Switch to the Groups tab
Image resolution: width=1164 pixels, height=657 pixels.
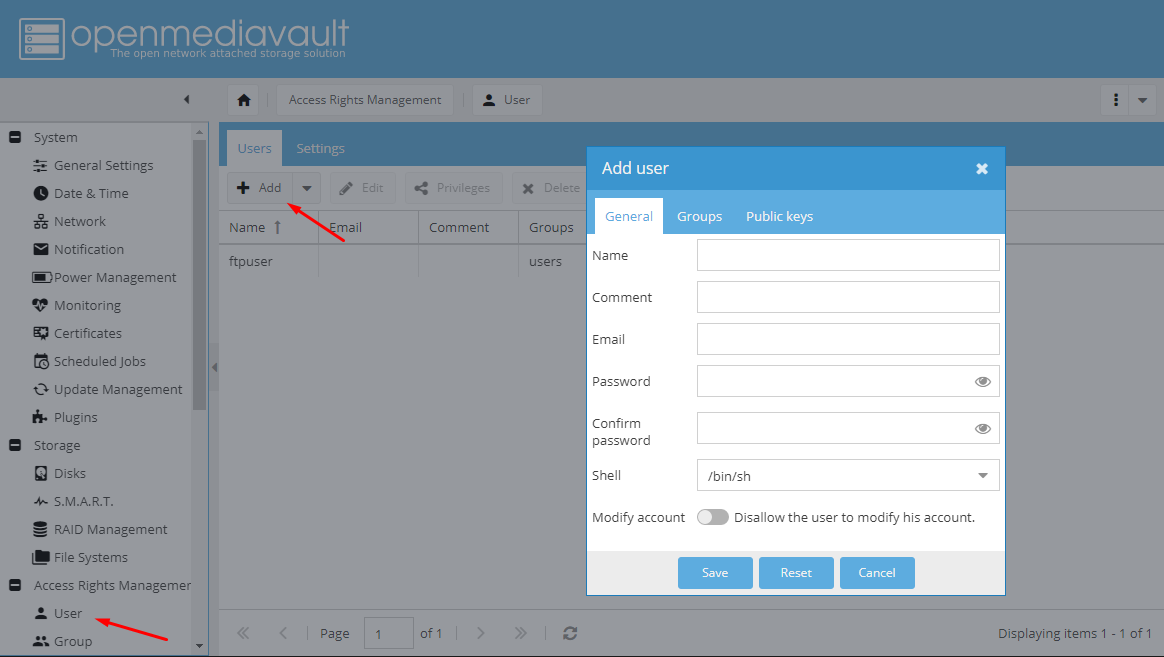pos(699,216)
